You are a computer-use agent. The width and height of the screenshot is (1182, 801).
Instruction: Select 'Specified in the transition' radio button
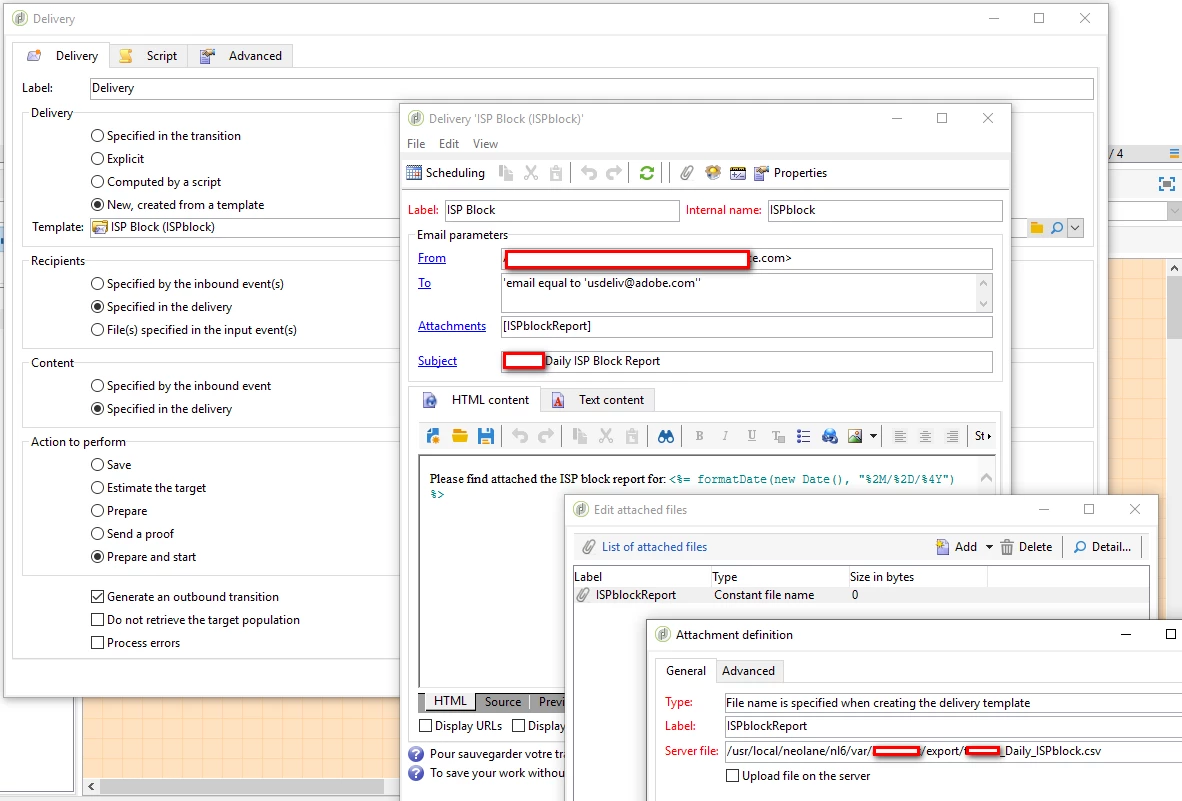(97, 136)
